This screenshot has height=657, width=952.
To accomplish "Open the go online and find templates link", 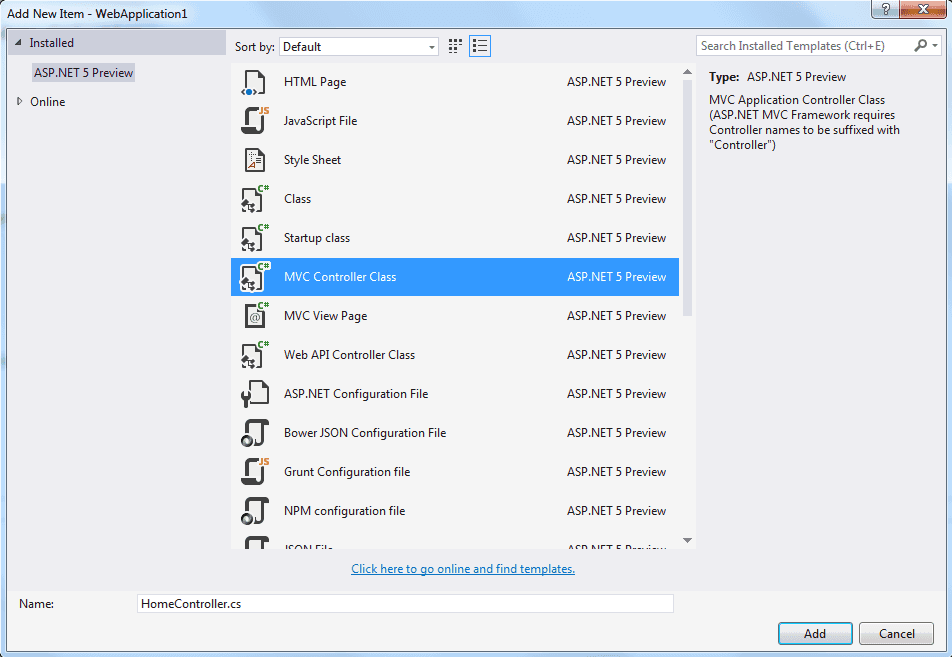I will (463, 569).
